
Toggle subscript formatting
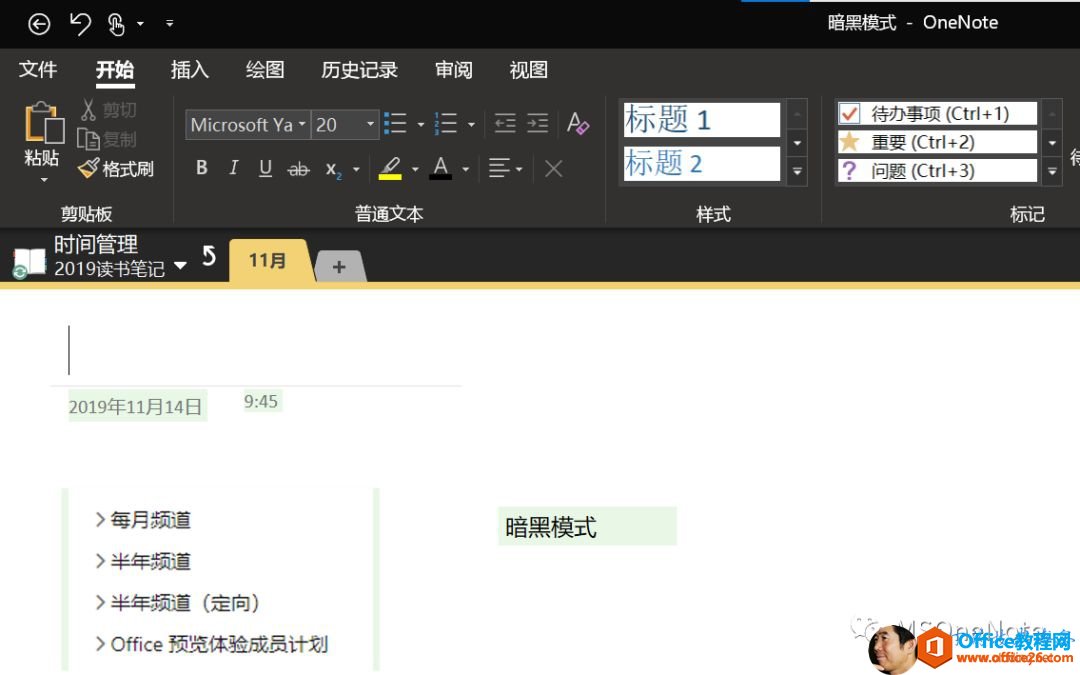pyautogui.click(x=331, y=169)
